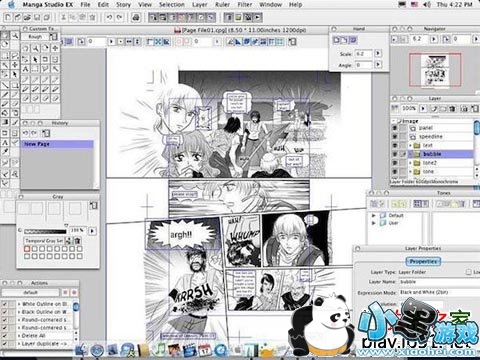Click the Layer Name field containing bubble
Image resolution: width=480 pixels, height=360 pixels.
click(x=439, y=282)
